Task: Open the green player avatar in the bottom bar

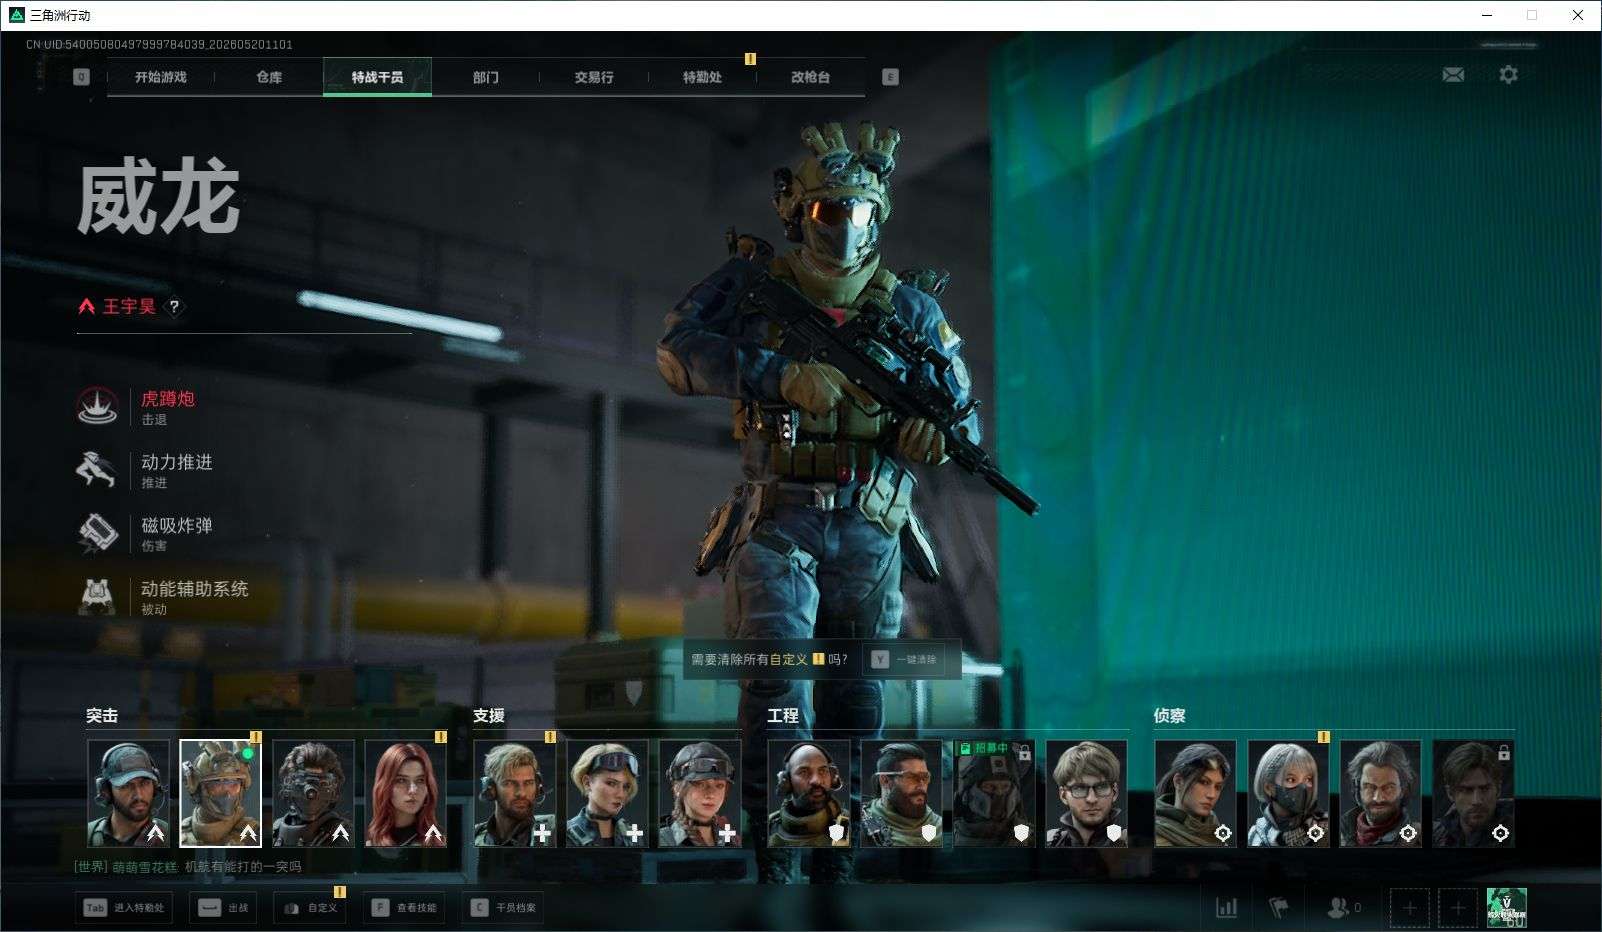Action: (x=1506, y=908)
